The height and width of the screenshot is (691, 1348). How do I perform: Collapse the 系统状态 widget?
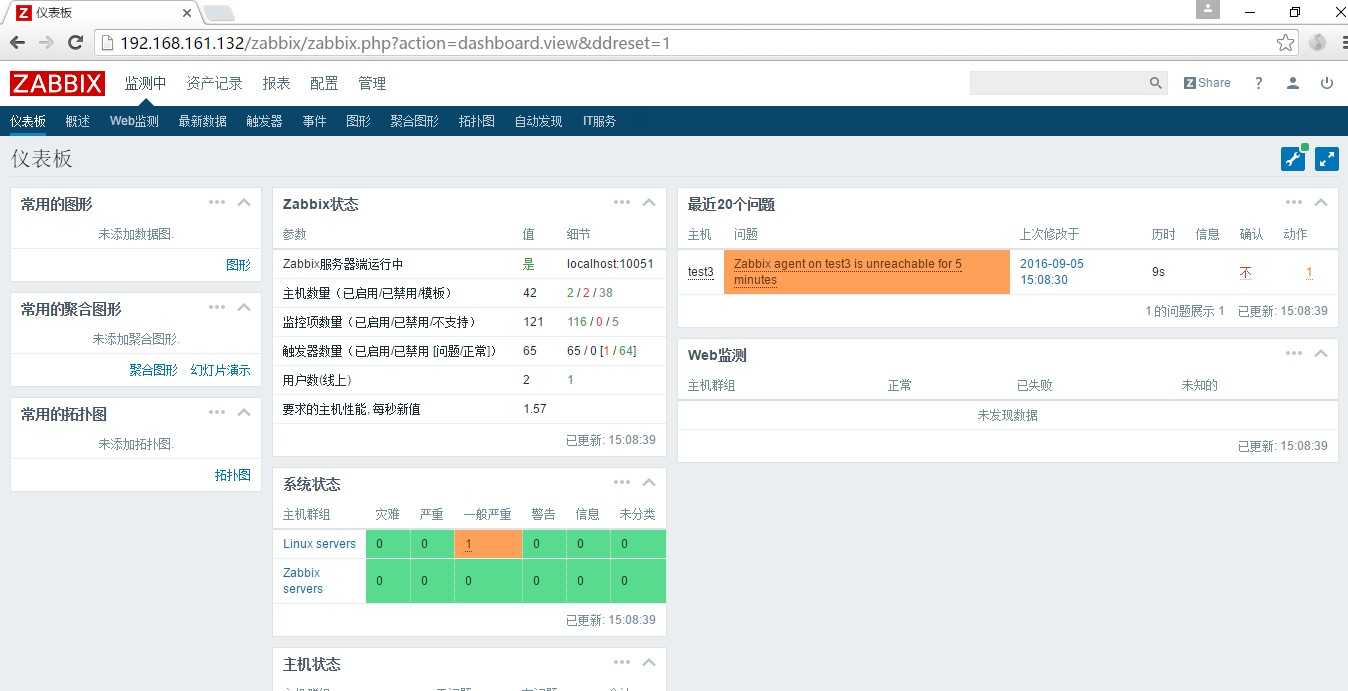click(x=649, y=482)
